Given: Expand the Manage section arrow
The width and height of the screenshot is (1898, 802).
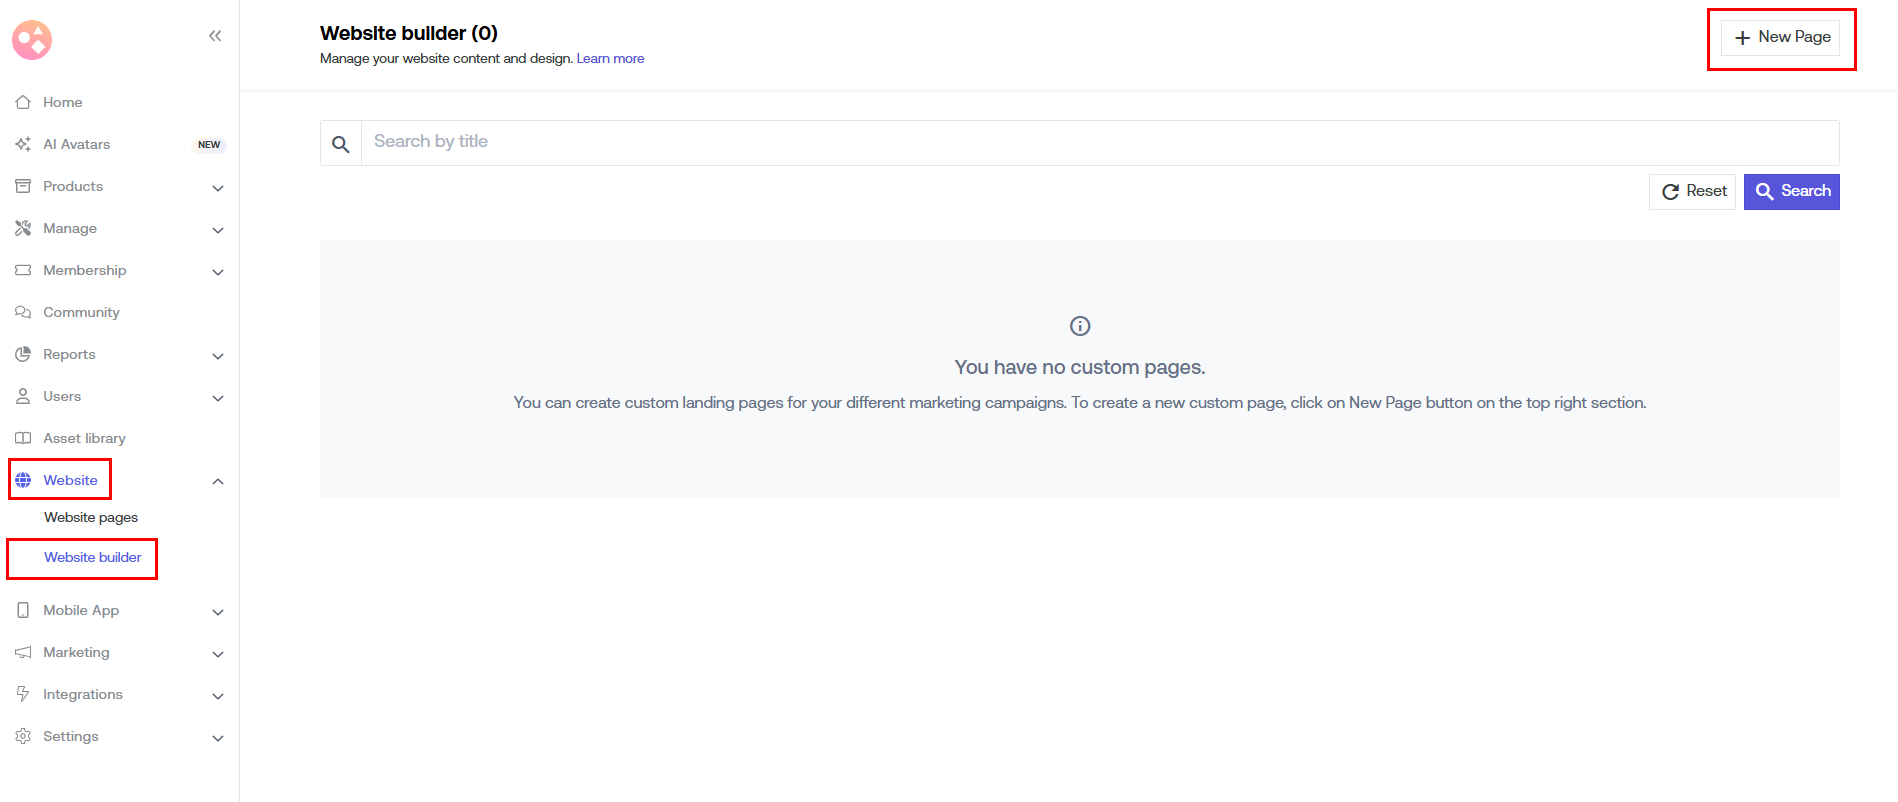Looking at the screenshot, I should 218,230.
